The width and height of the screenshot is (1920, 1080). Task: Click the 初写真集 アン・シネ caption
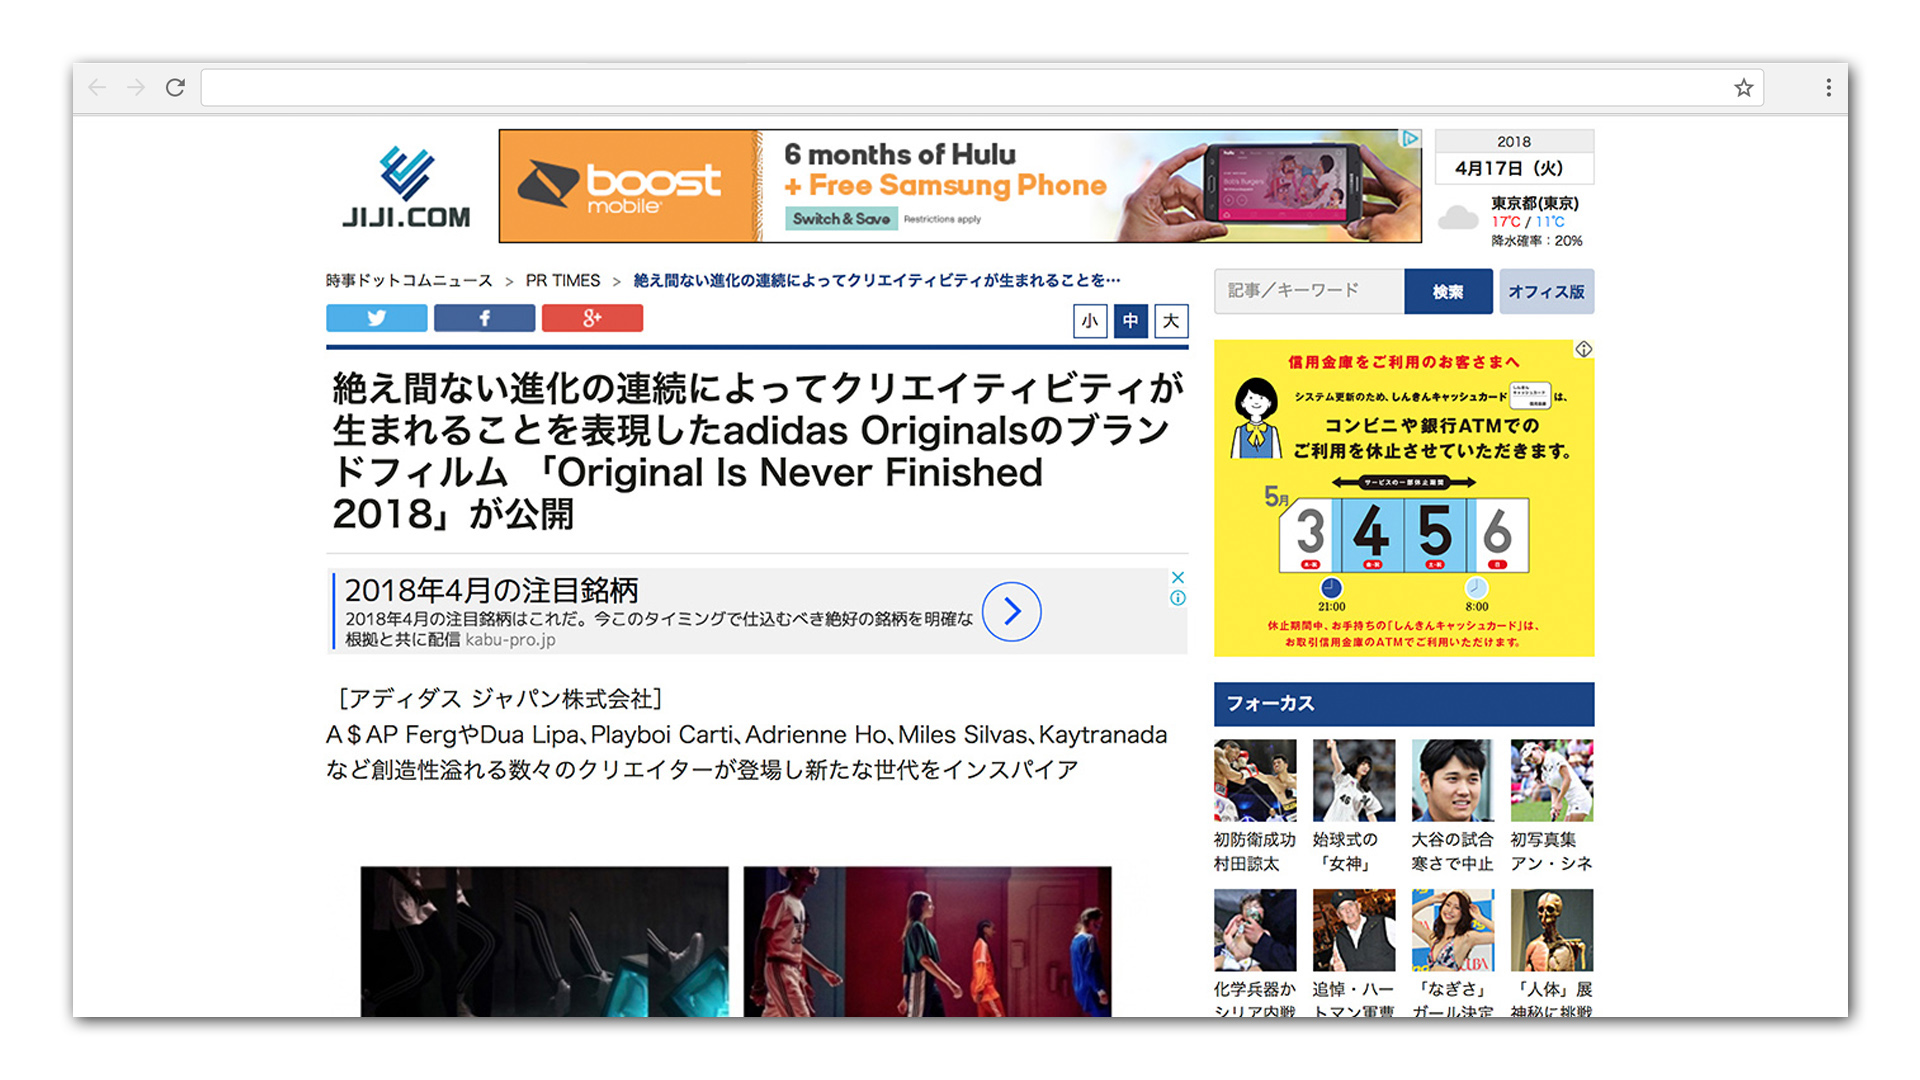(1552, 852)
